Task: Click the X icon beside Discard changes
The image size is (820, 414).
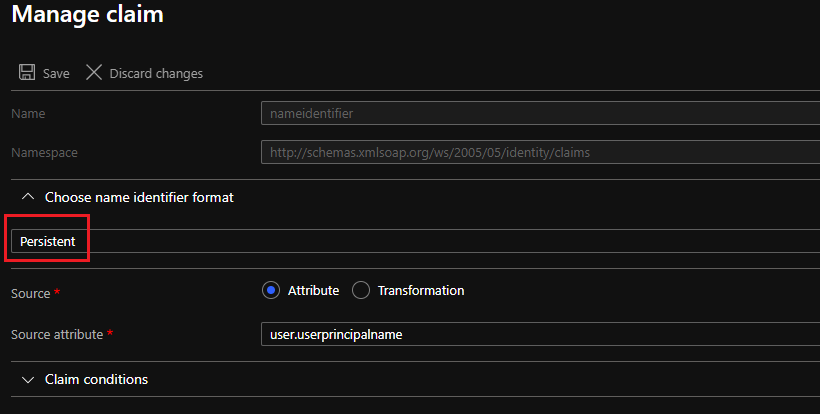Action: click(x=94, y=72)
